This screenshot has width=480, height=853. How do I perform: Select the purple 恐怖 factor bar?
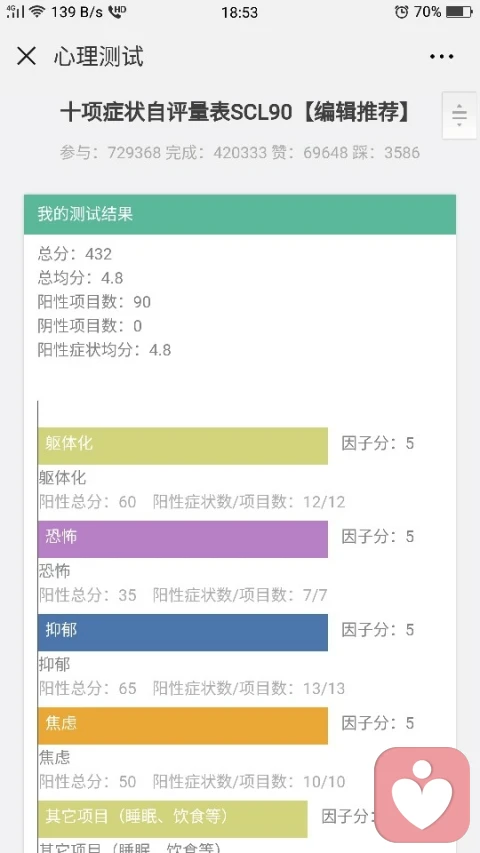tap(183, 539)
